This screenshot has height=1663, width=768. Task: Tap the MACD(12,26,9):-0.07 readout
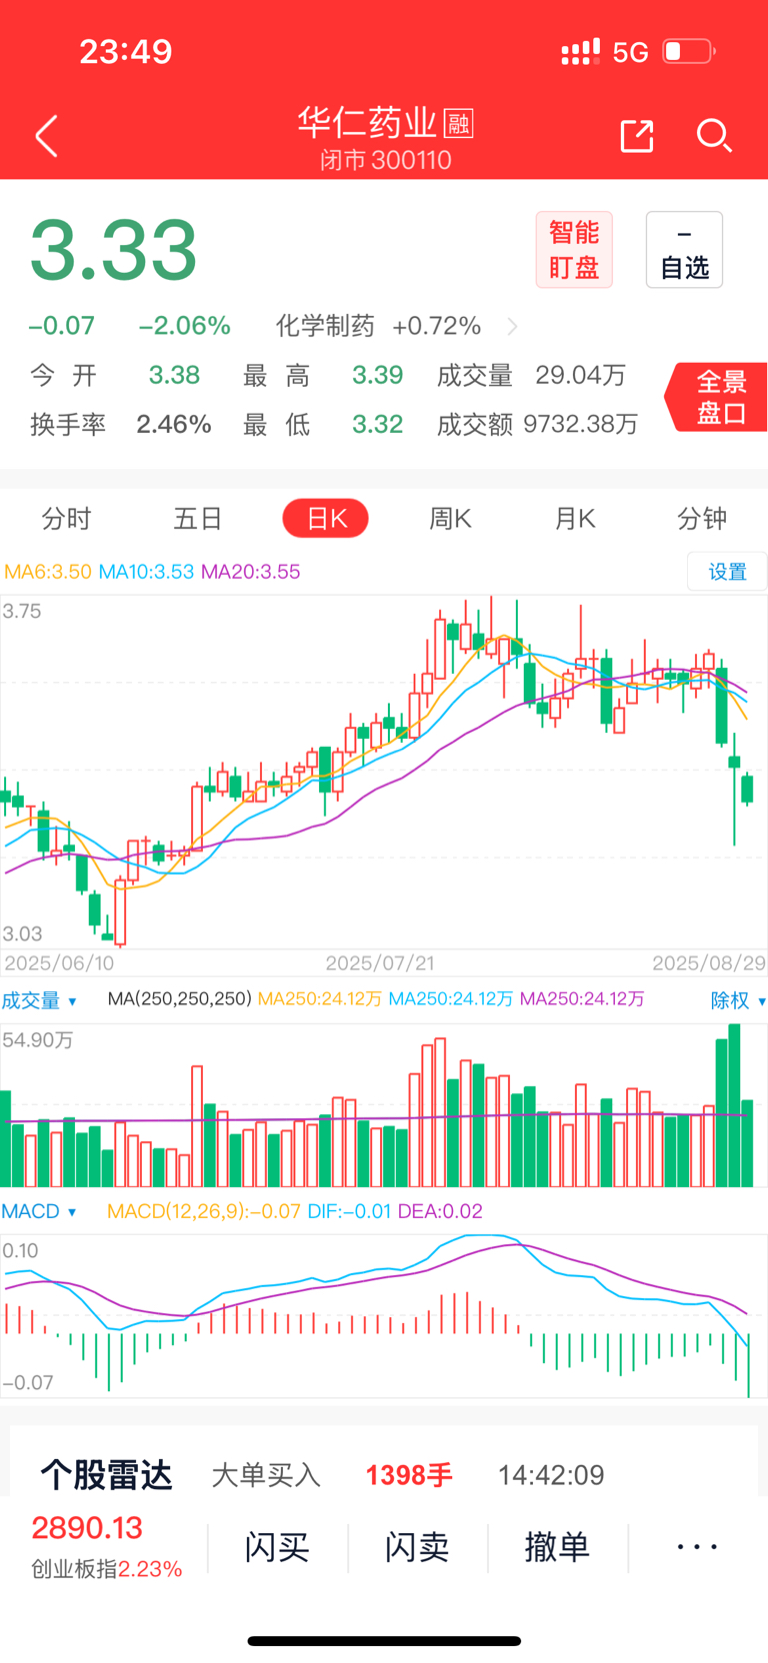pos(204,1211)
